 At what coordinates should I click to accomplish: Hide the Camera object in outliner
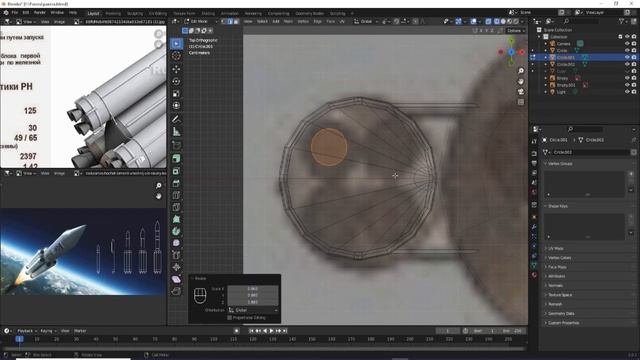point(627,44)
